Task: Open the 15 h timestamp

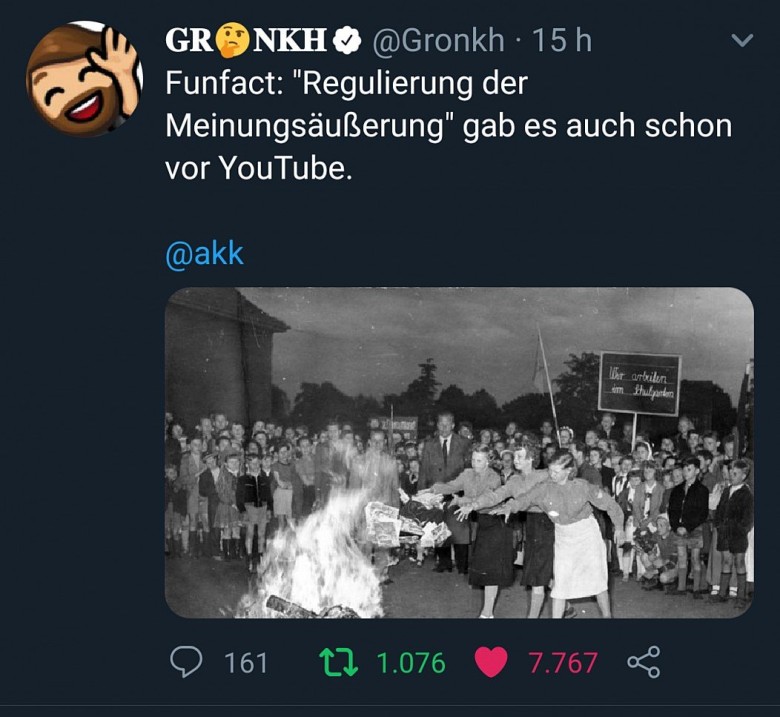Action: [562, 40]
